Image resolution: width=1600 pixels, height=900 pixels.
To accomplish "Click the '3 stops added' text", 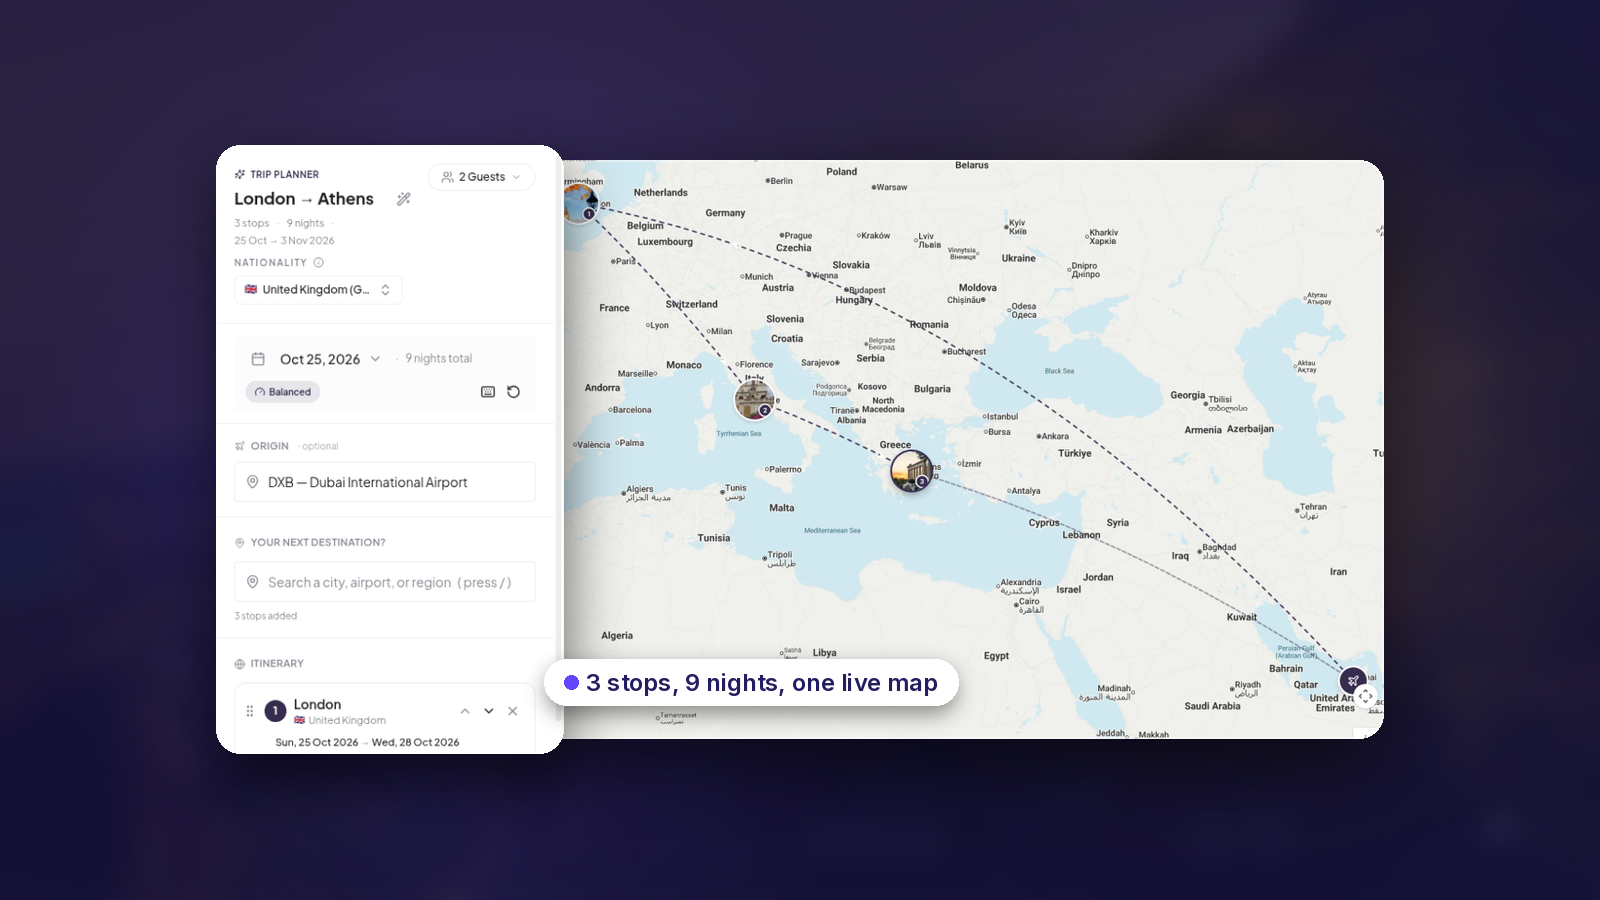I will click(x=266, y=616).
